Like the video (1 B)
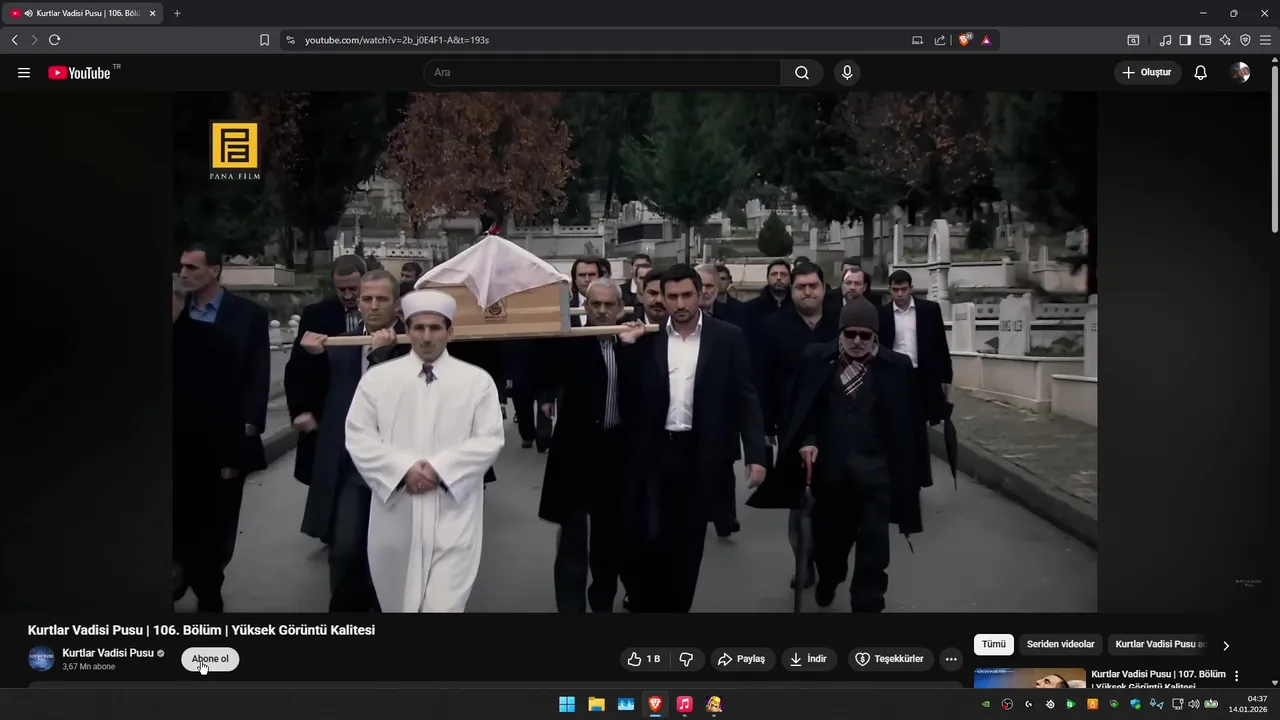This screenshot has height=720, width=1280. pyautogui.click(x=644, y=659)
